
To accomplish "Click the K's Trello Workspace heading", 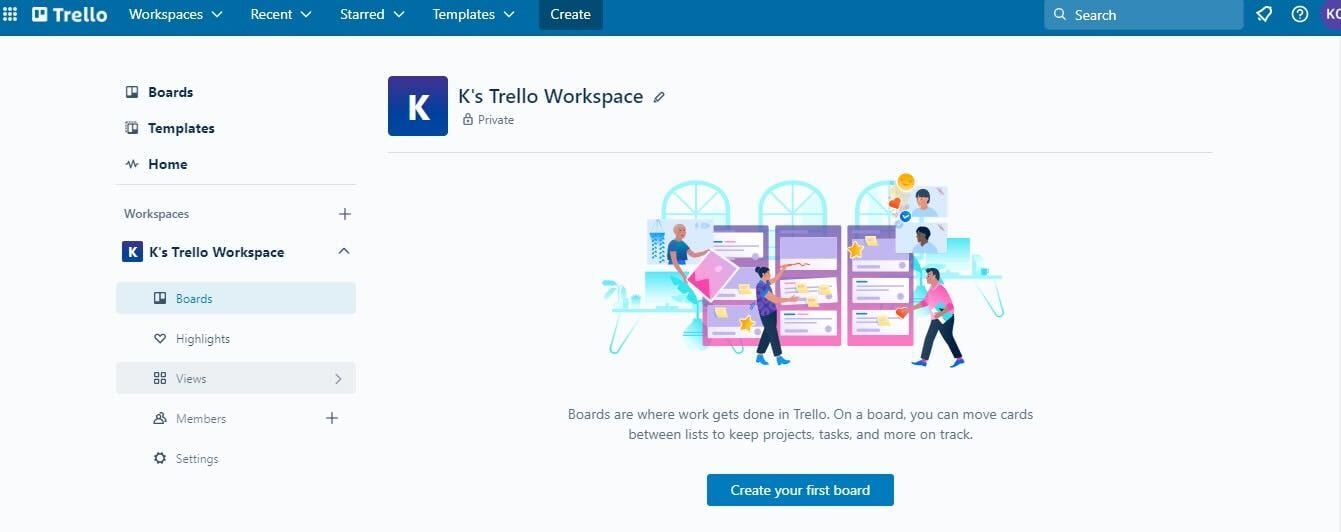I will coord(551,96).
